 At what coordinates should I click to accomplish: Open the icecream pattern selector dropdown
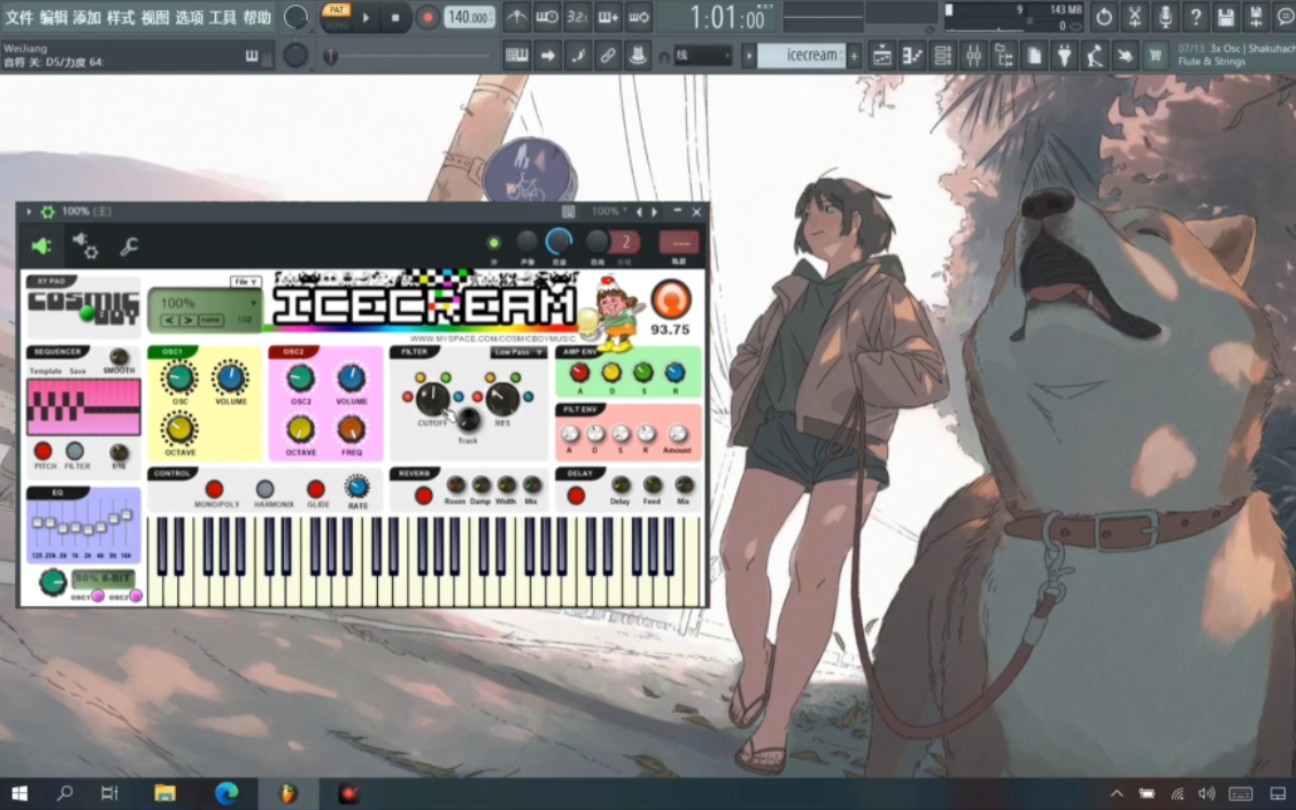pyautogui.click(x=801, y=56)
